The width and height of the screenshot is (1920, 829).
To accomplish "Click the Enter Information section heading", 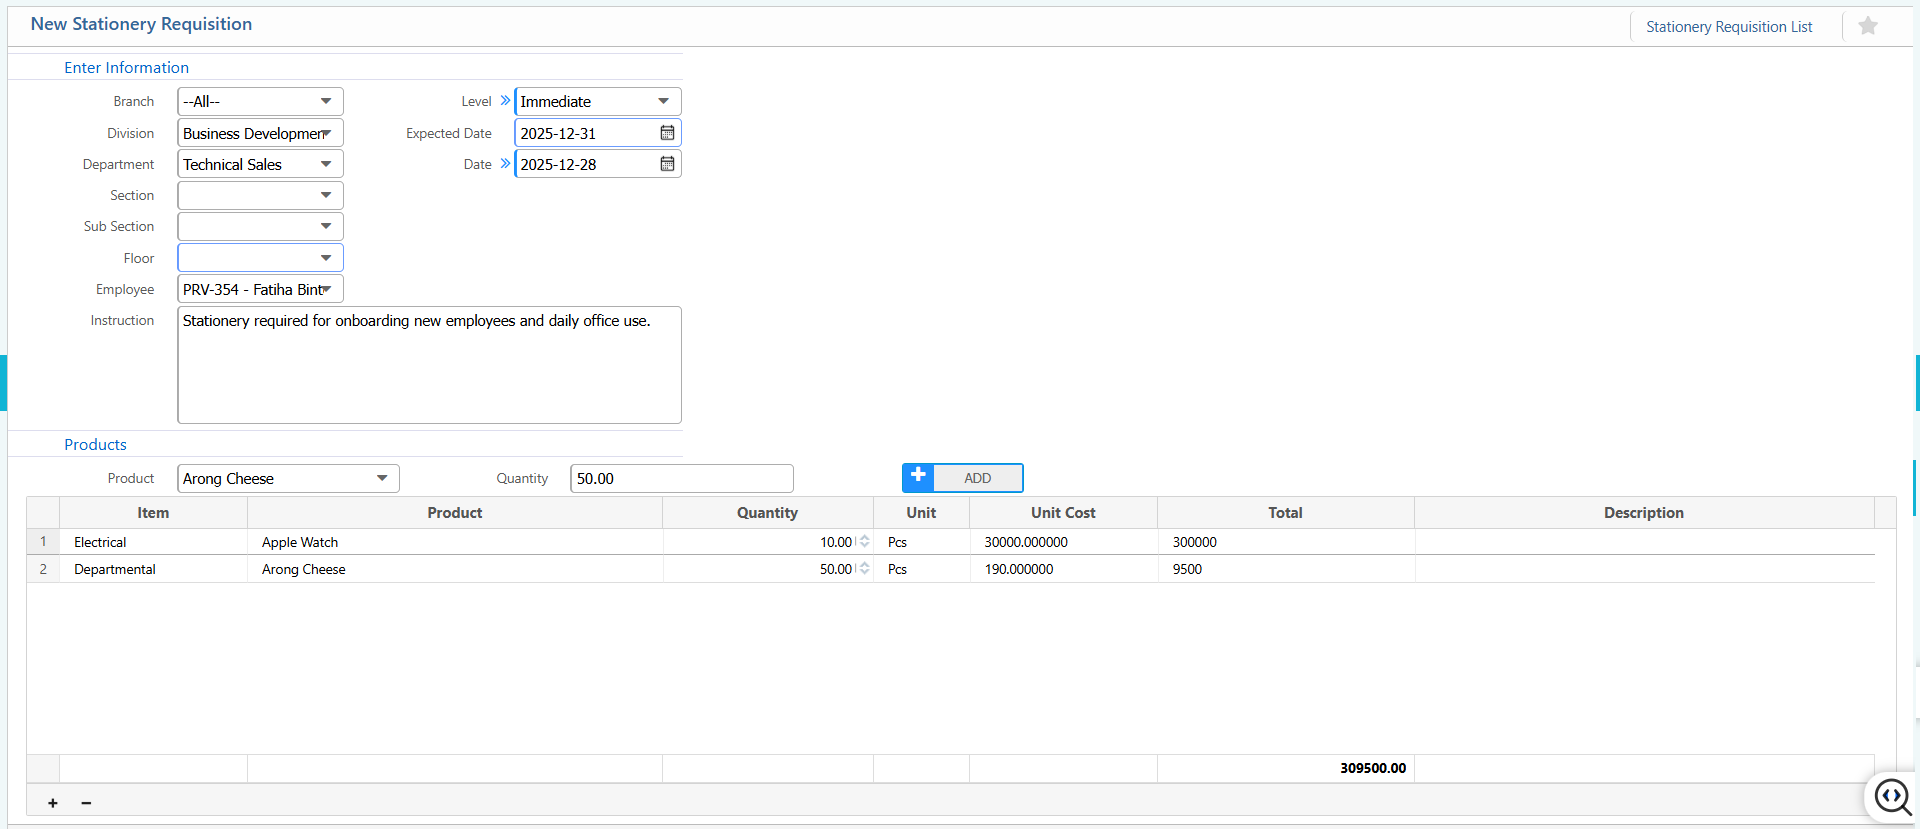I will click(x=126, y=68).
